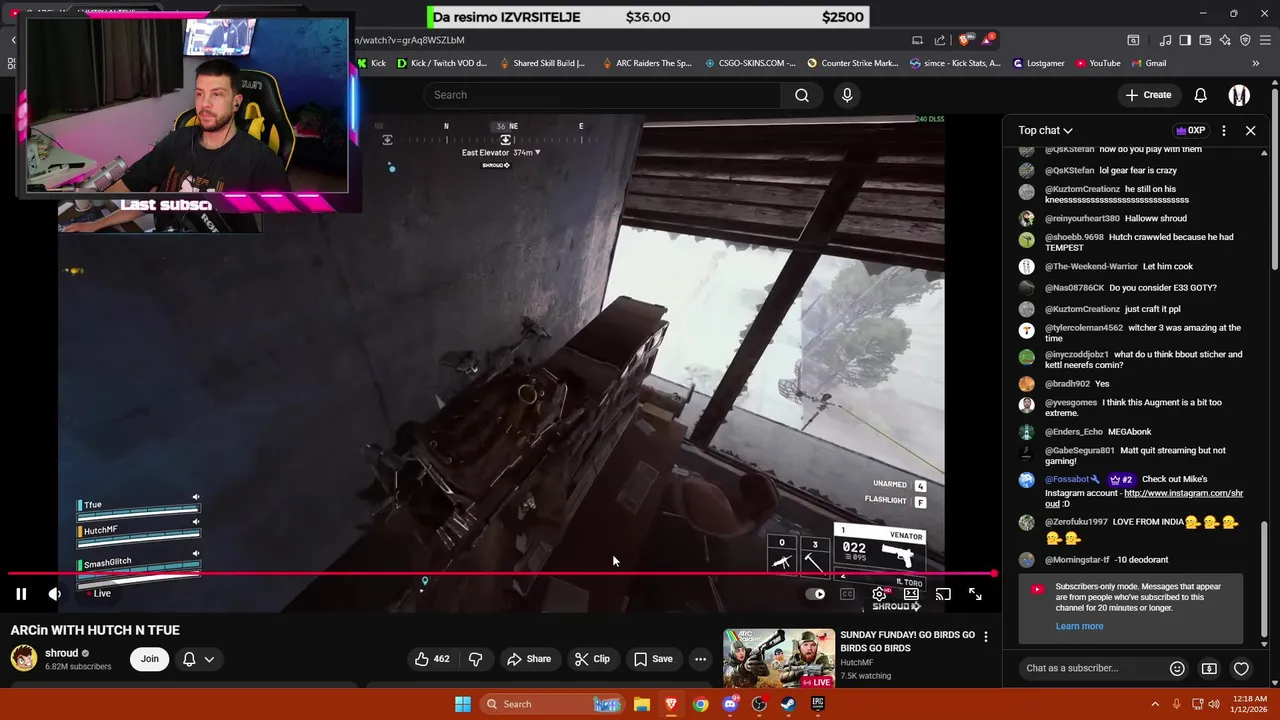Join the shroud channel
Viewport: 1280px width, 720px height.
point(149,659)
